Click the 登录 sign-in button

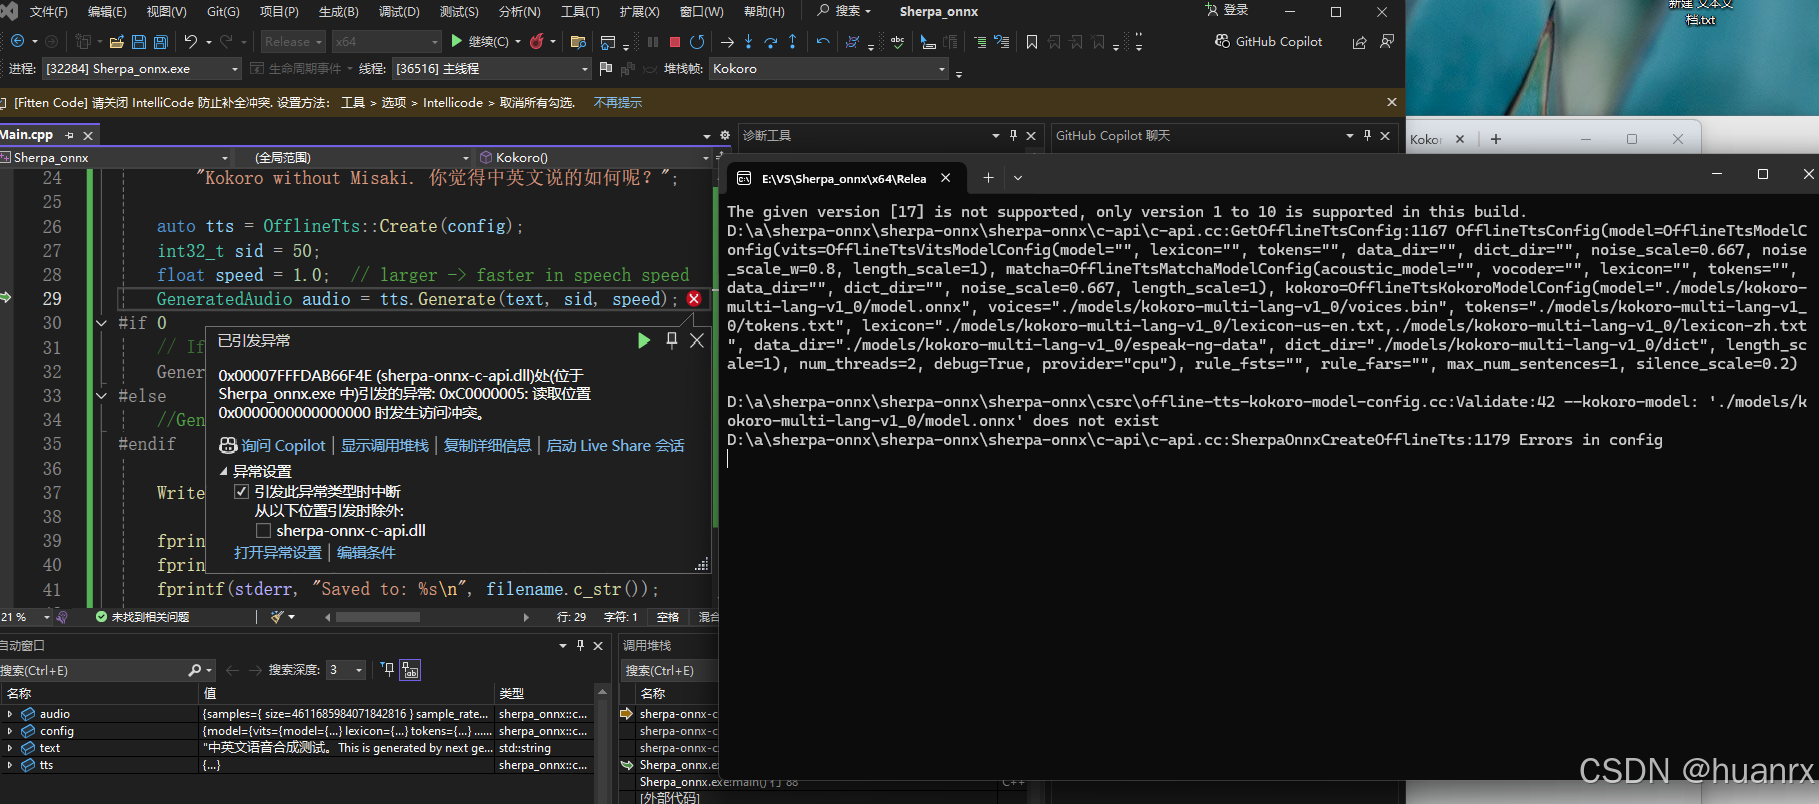[1227, 10]
